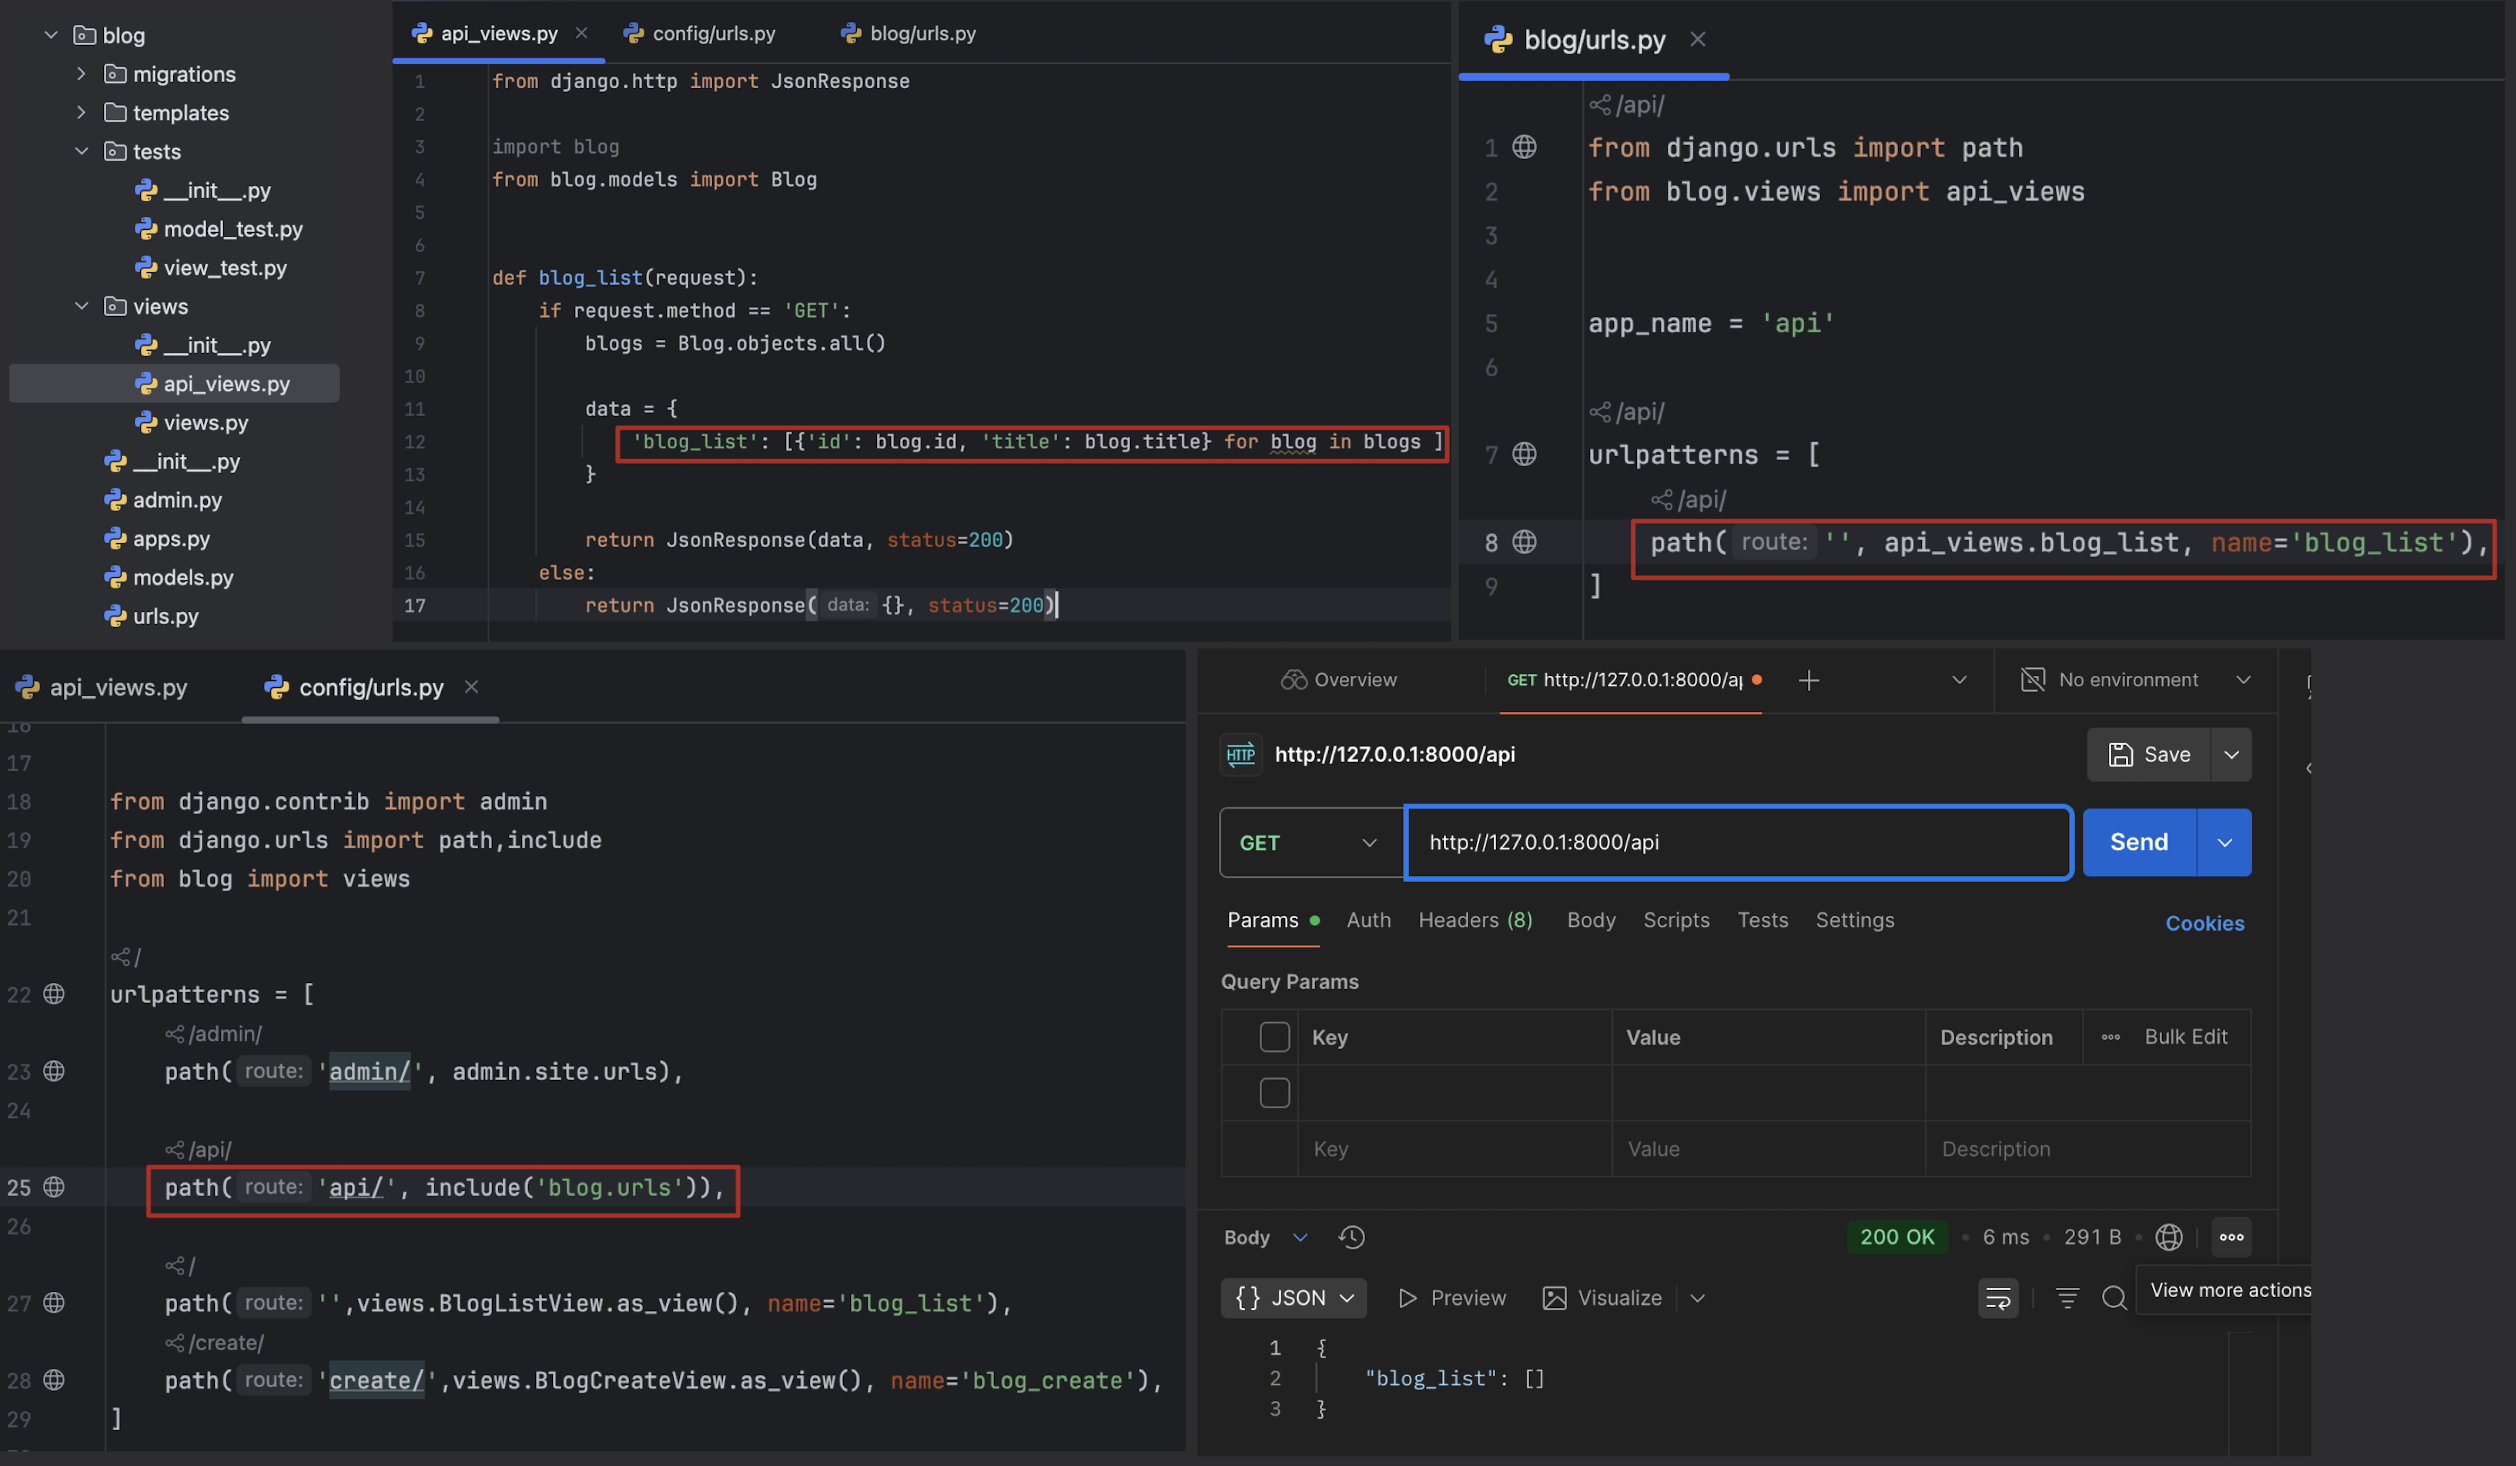Click the filter response icon

tap(2066, 1298)
